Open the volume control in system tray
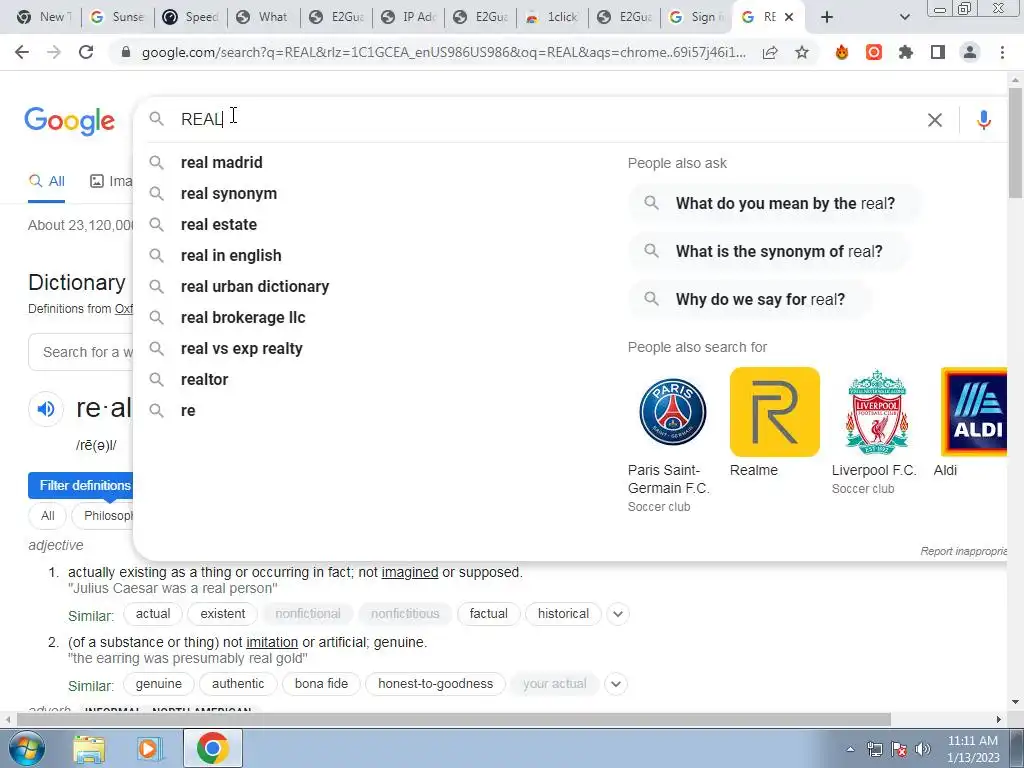 pos(922,749)
